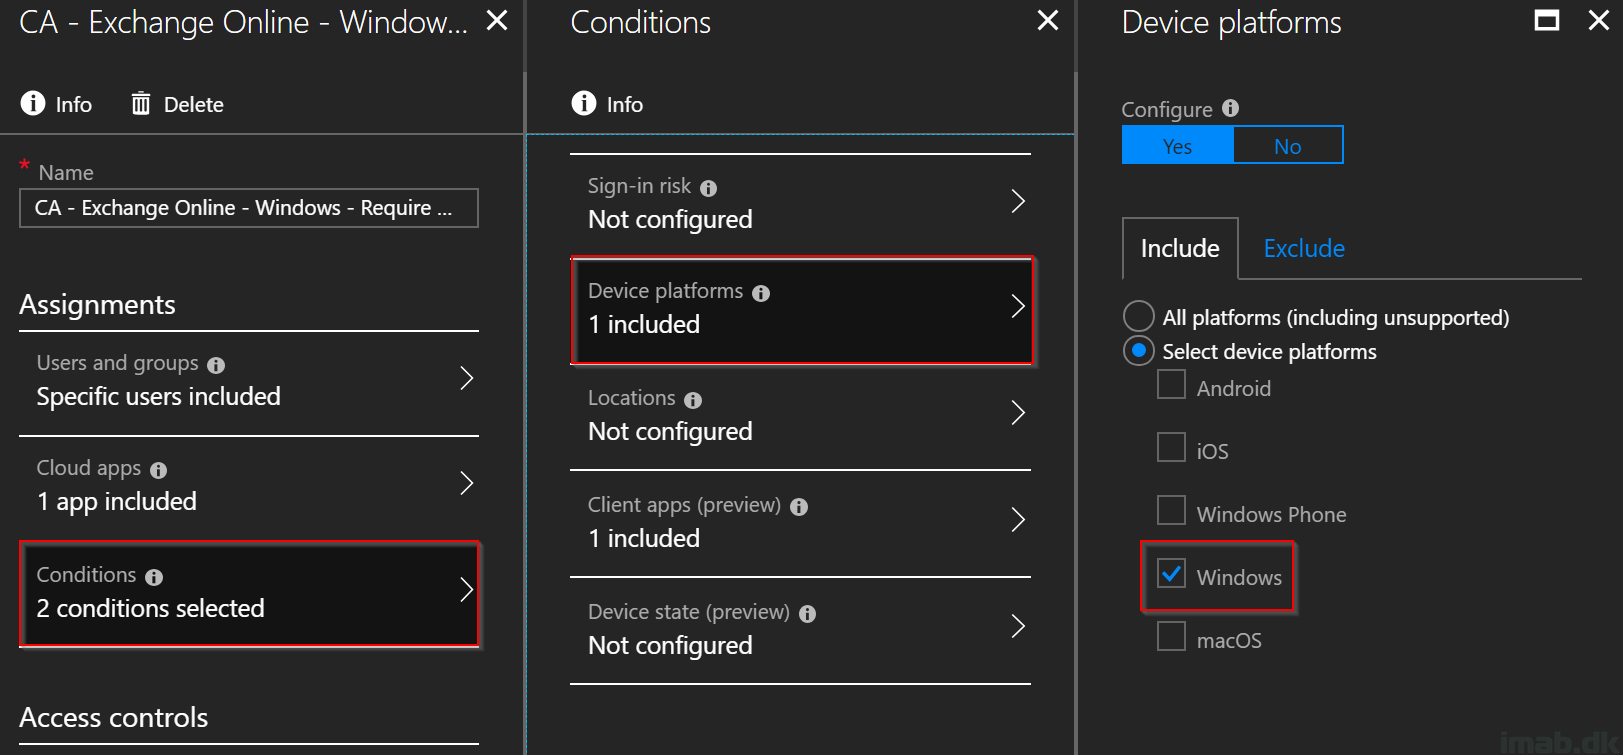Click the Delete button label

[x=194, y=104]
